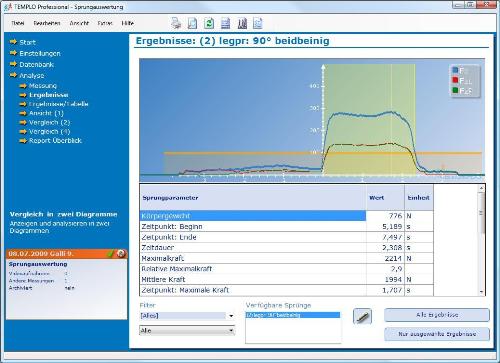Click the arrow icon beside Datenbank
This screenshot has width=500, height=363.
[x=13, y=64]
